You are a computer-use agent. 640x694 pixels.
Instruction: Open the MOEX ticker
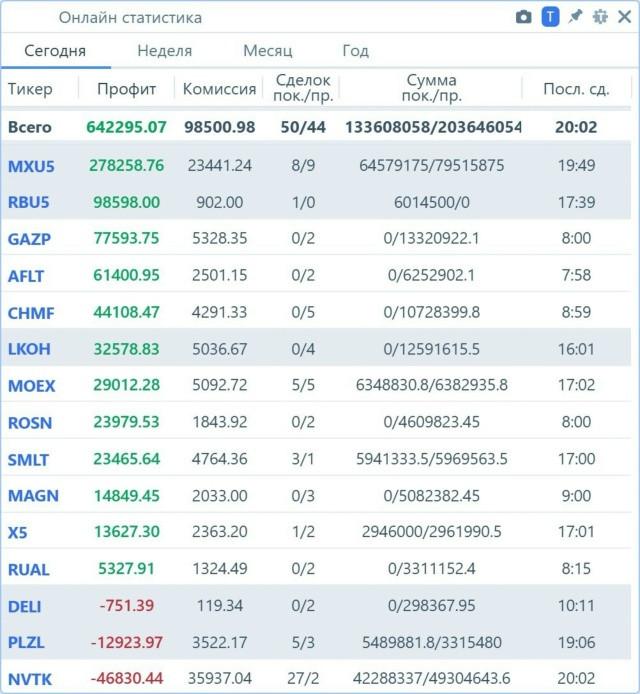pos(31,386)
